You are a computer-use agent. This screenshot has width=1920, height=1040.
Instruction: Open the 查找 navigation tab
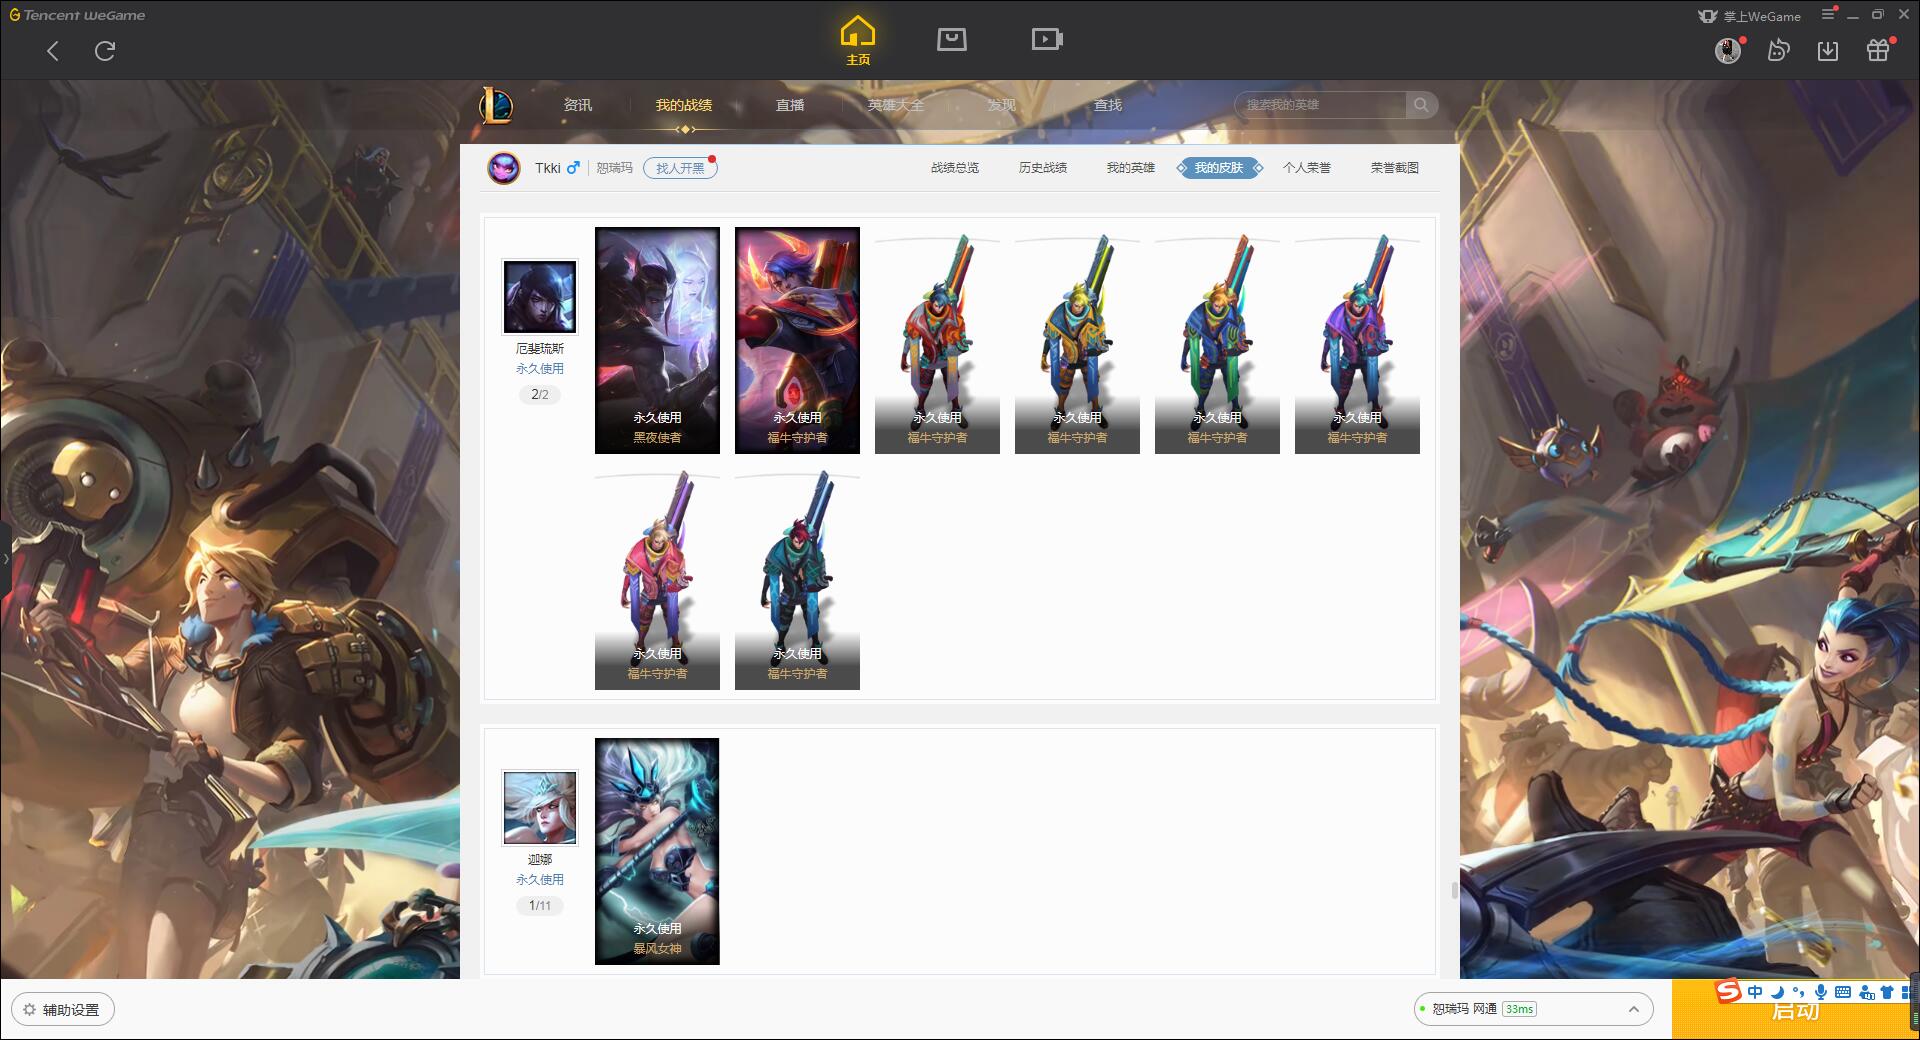[x=1108, y=105]
